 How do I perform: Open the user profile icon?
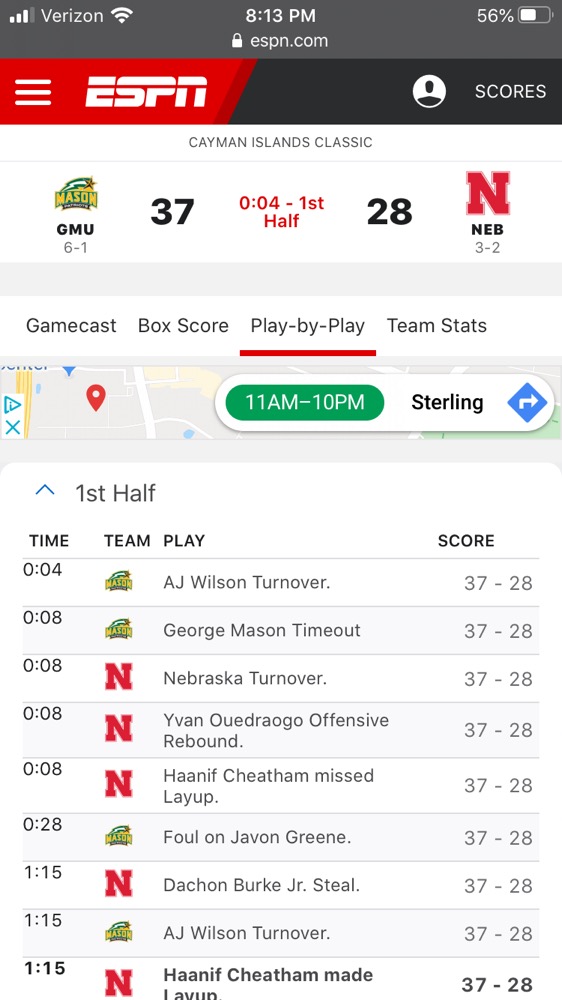click(429, 91)
